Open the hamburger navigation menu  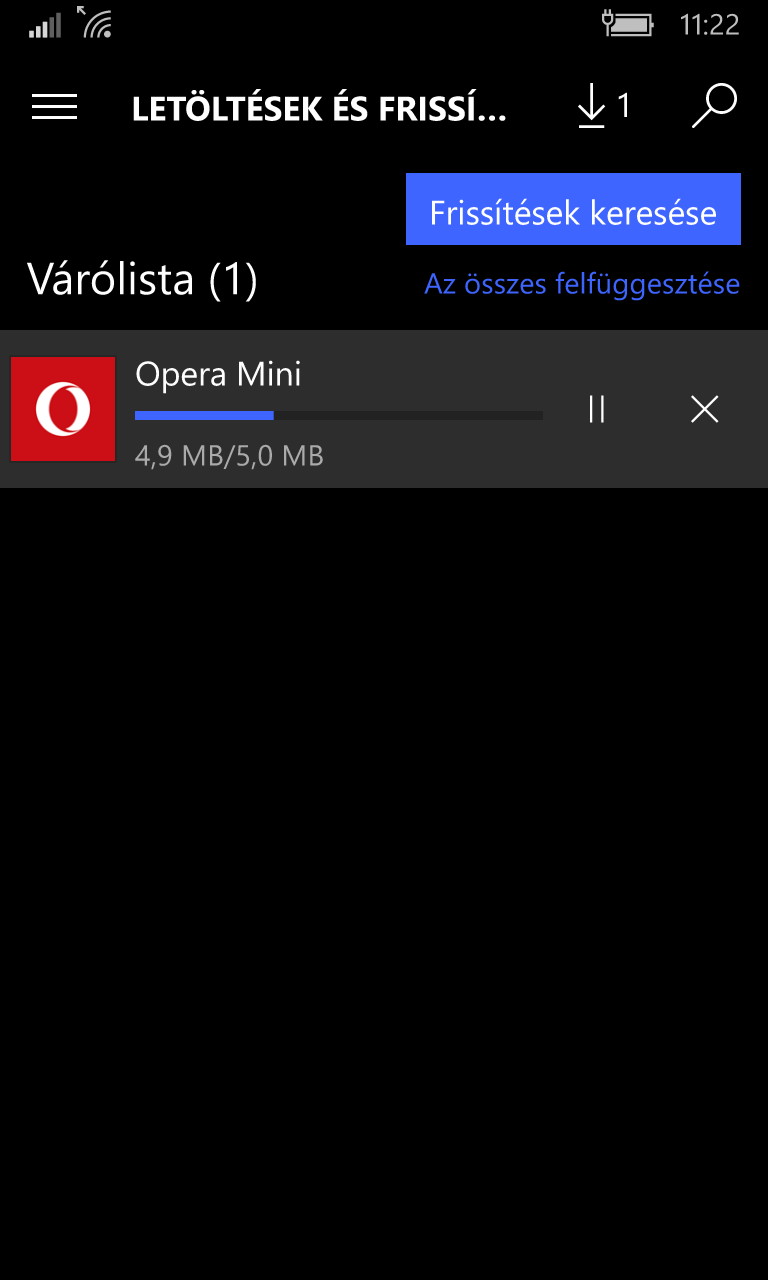[x=54, y=107]
